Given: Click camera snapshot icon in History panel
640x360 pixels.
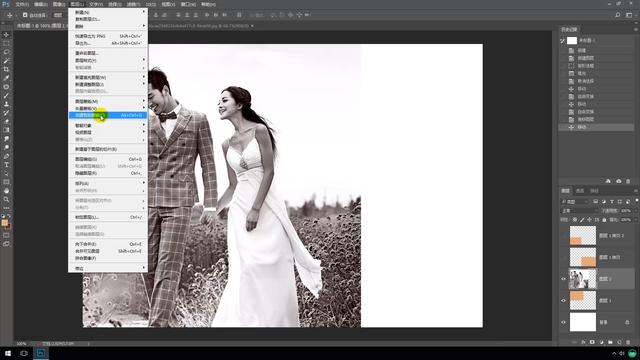Looking at the screenshot, I should click(619, 181).
